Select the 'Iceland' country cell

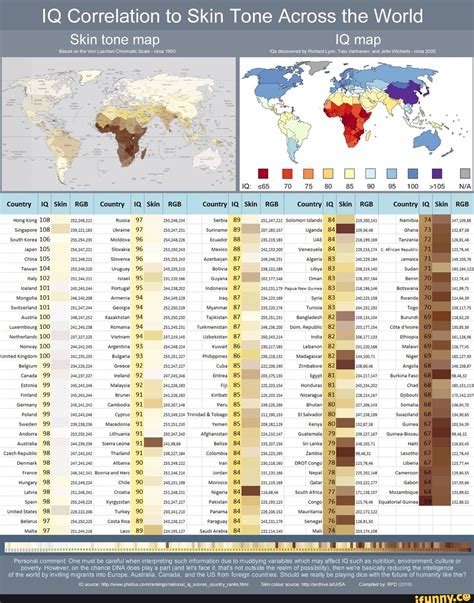(x=29, y=288)
